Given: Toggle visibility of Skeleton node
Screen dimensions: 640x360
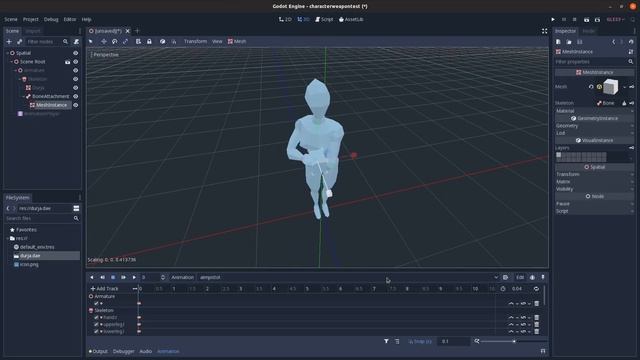Looking at the screenshot, I should (x=76, y=79).
